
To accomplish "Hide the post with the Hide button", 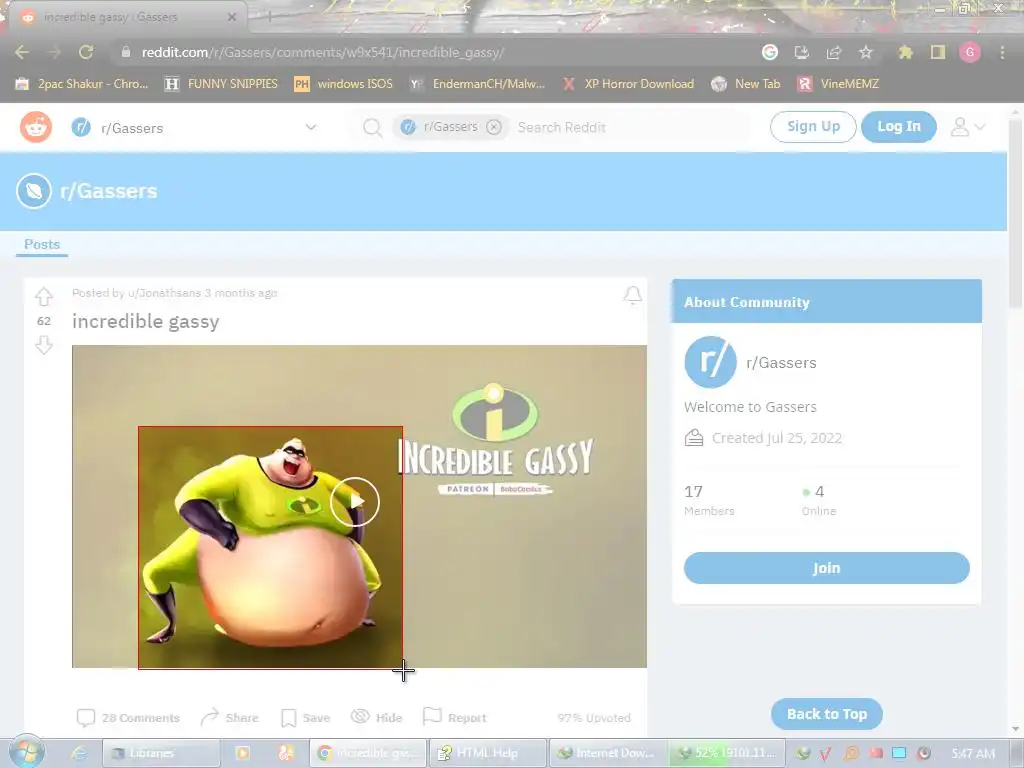I will coord(377,718).
